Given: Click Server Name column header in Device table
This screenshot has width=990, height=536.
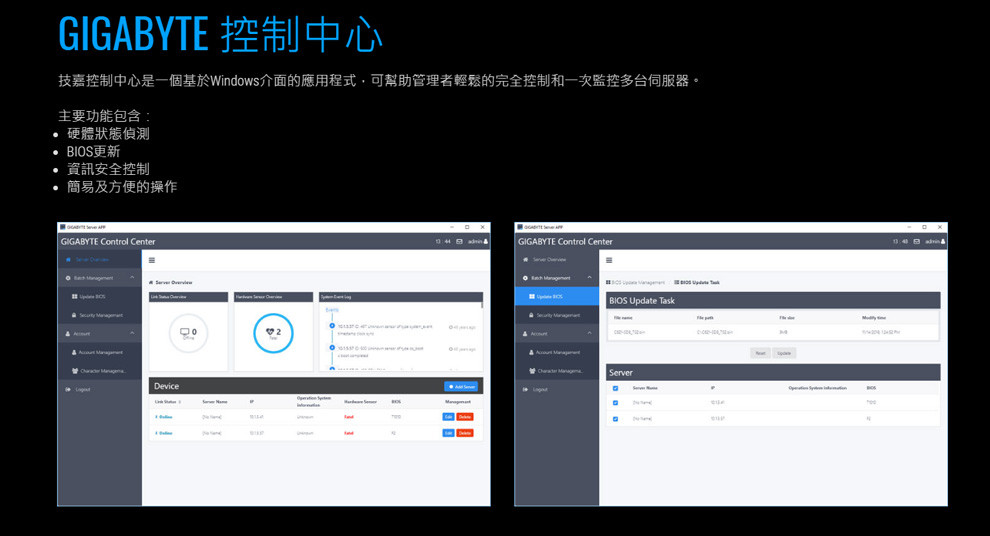Looking at the screenshot, I should point(215,402).
